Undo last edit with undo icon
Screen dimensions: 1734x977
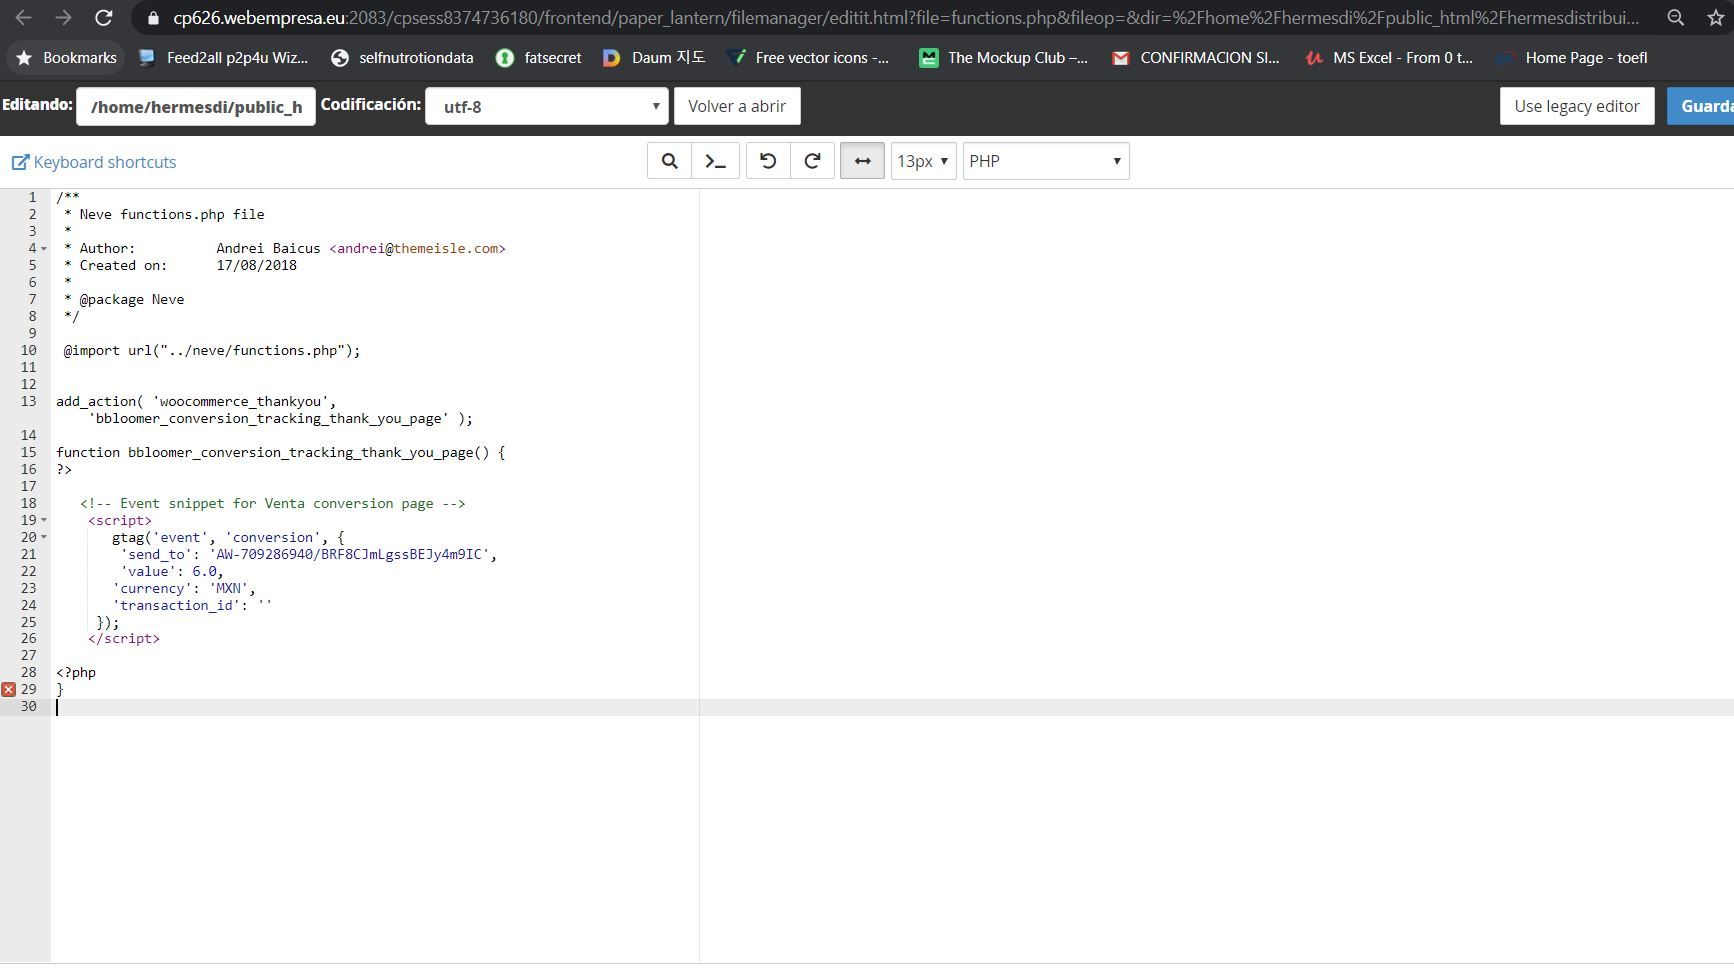pos(768,161)
